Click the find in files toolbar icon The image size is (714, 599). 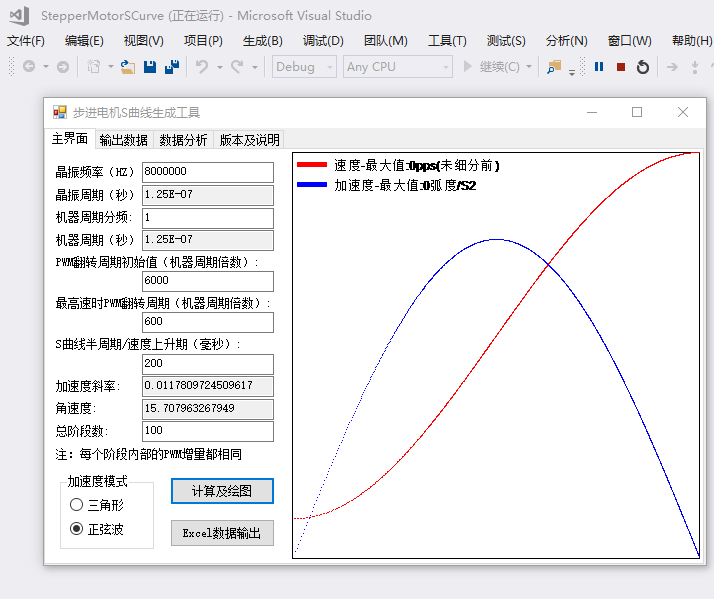[x=554, y=67]
